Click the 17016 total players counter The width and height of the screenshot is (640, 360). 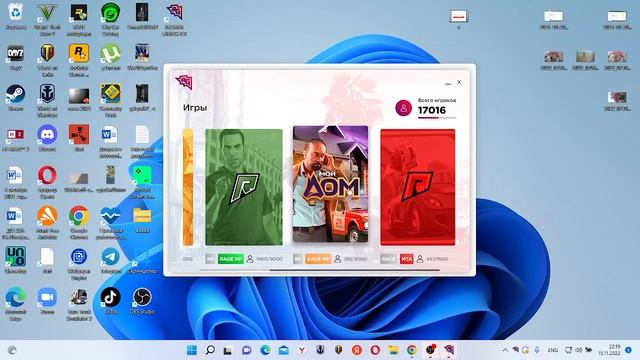click(x=432, y=110)
